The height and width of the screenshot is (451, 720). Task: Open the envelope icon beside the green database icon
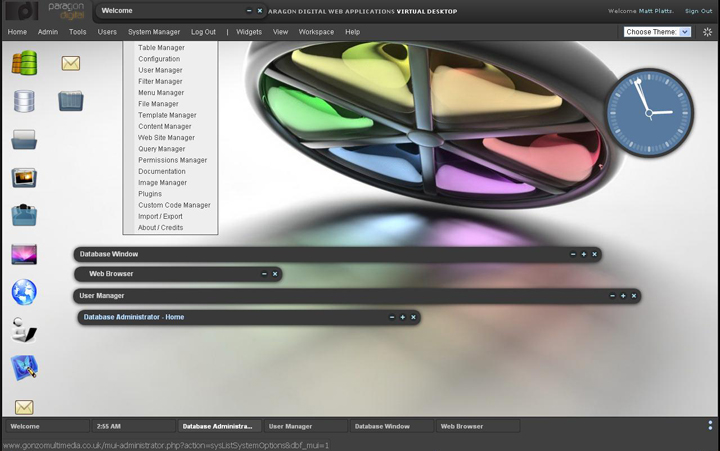(x=71, y=63)
